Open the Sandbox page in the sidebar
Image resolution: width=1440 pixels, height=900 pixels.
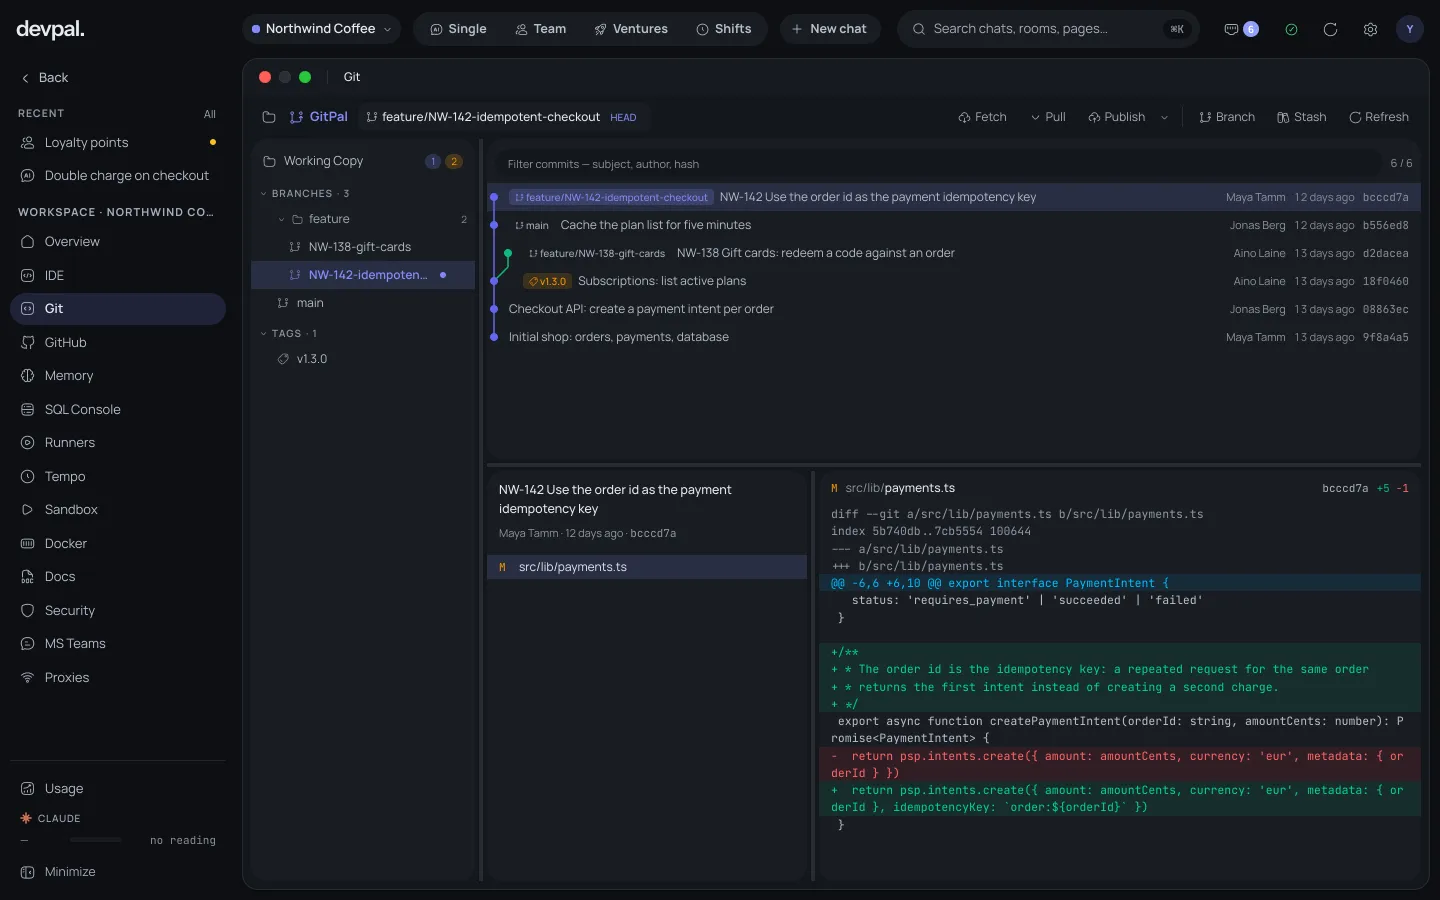pyautogui.click(x=118, y=509)
